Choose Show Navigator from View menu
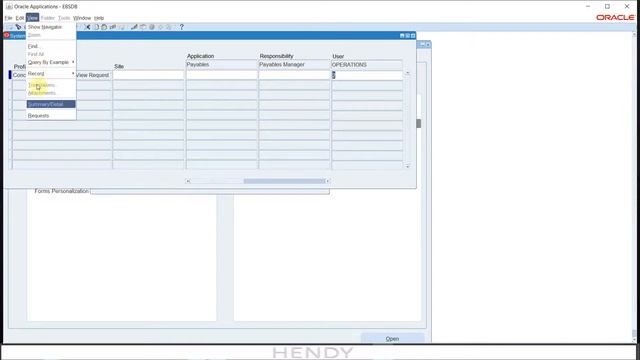 51,27
